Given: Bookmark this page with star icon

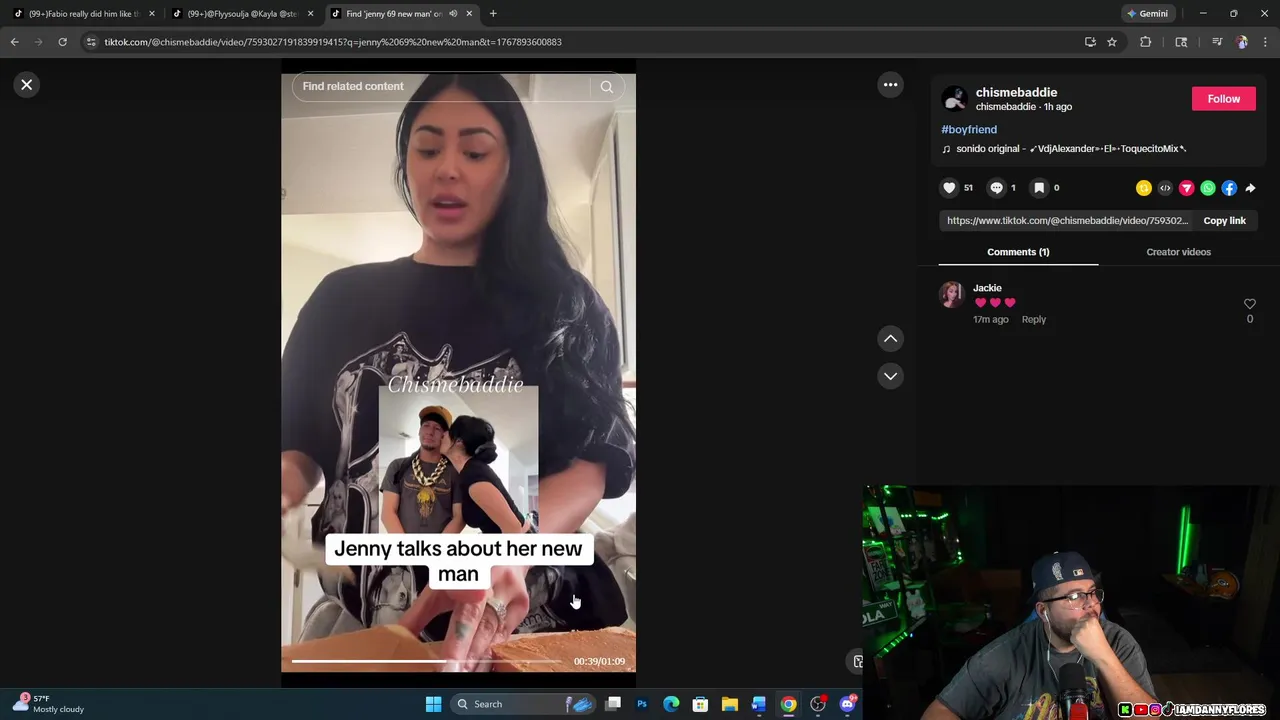Looking at the screenshot, I should click(1111, 42).
